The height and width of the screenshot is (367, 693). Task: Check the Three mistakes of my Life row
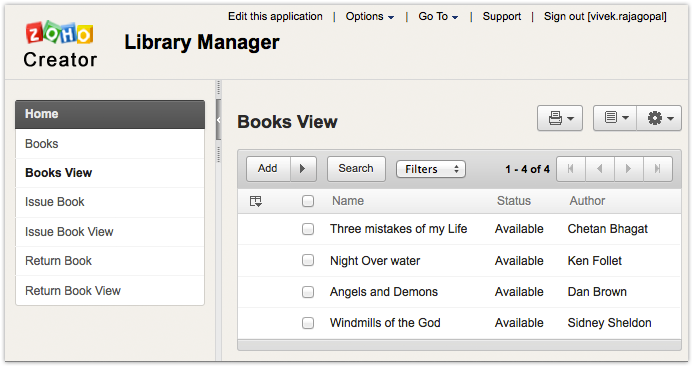308,229
